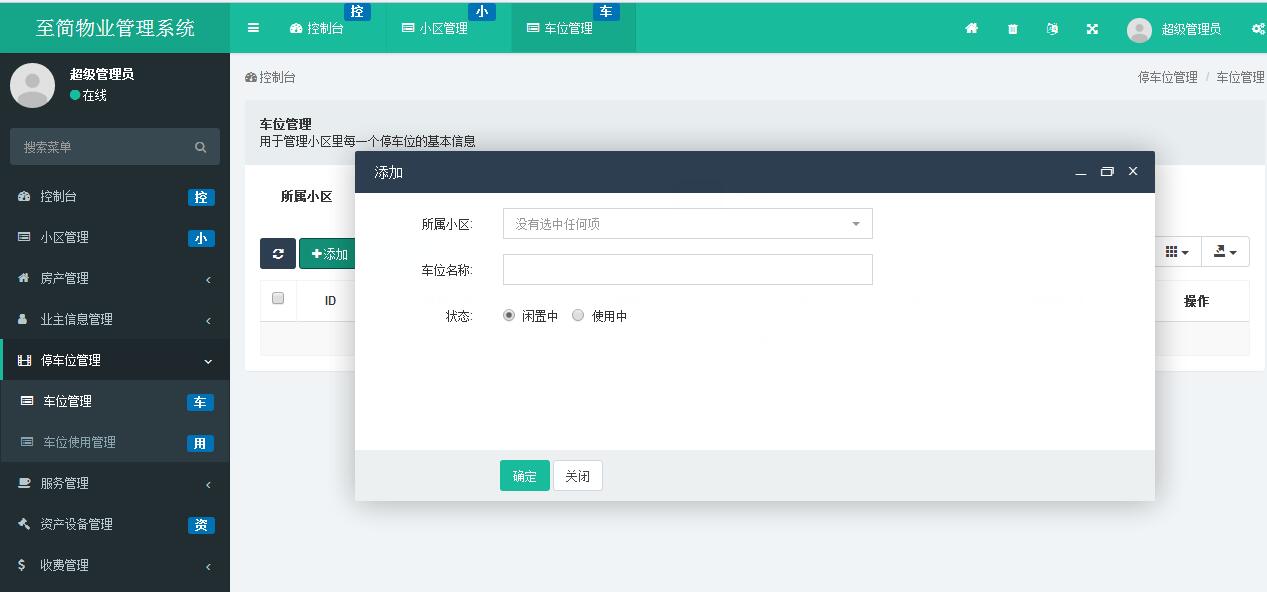Click the hamburger menu icon beside 控制台

[253, 27]
